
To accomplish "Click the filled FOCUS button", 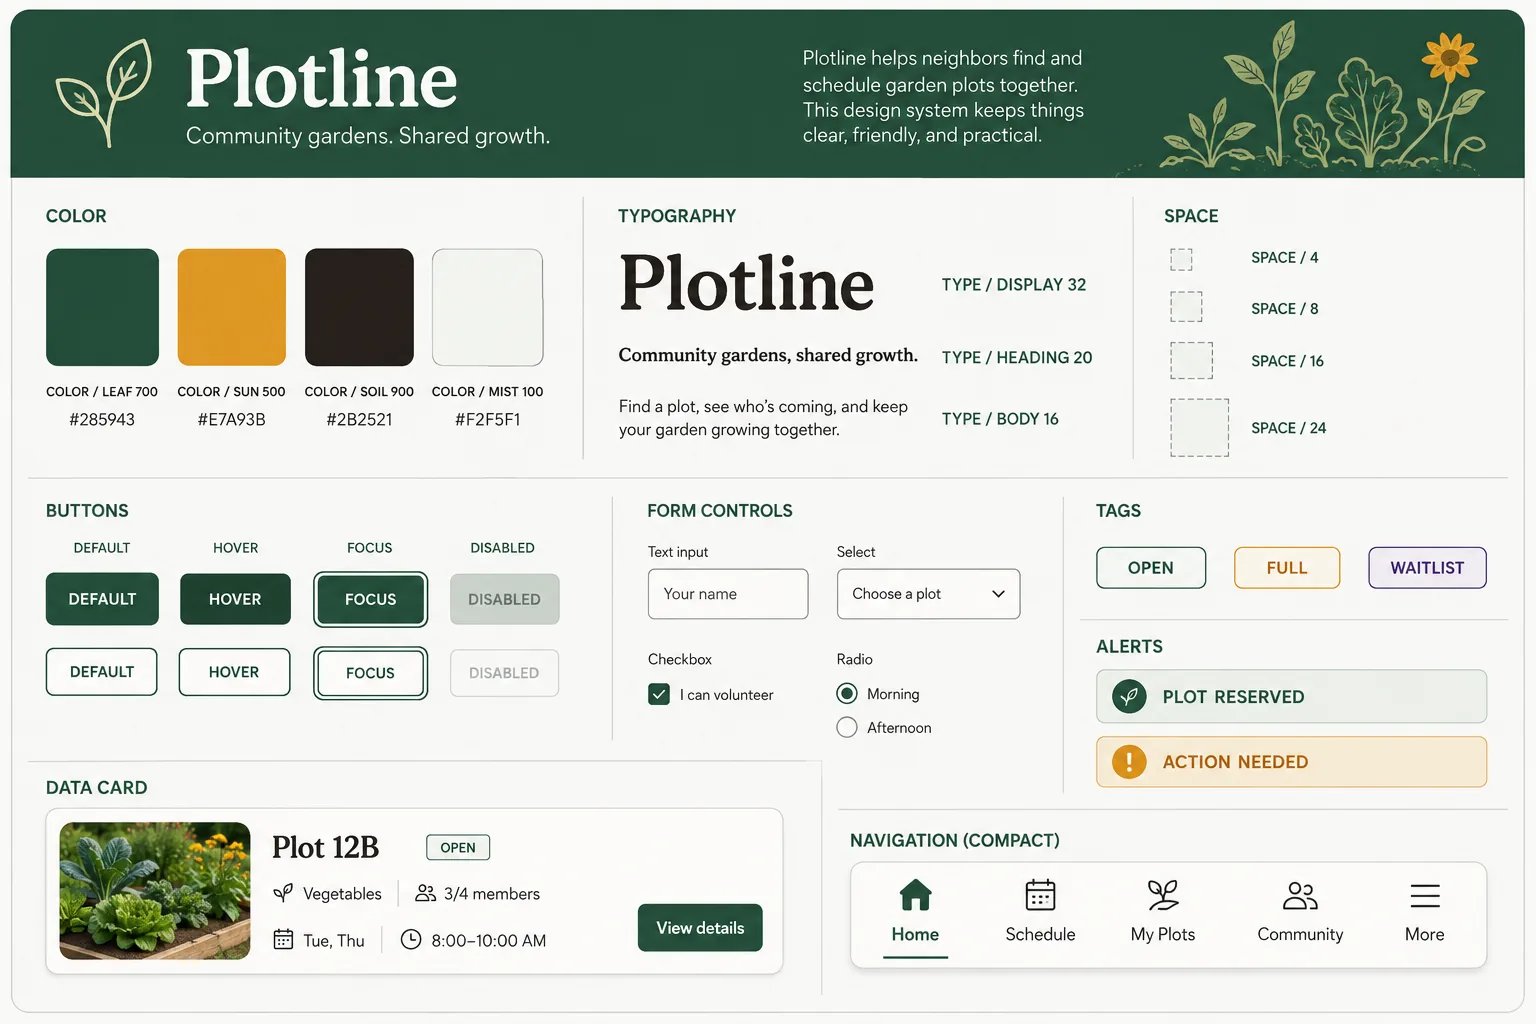I will click(x=370, y=599).
